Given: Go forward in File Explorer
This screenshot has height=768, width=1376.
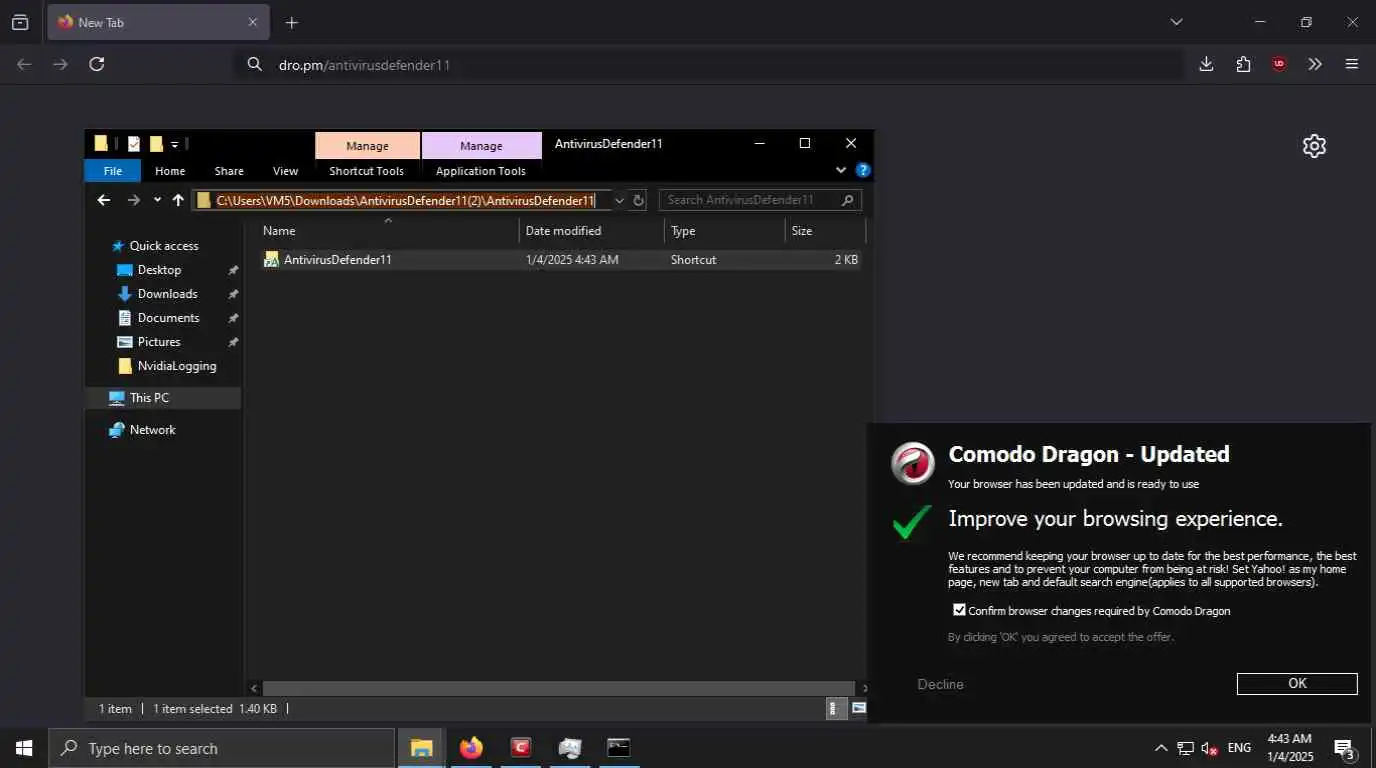Looking at the screenshot, I should [134, 200].
